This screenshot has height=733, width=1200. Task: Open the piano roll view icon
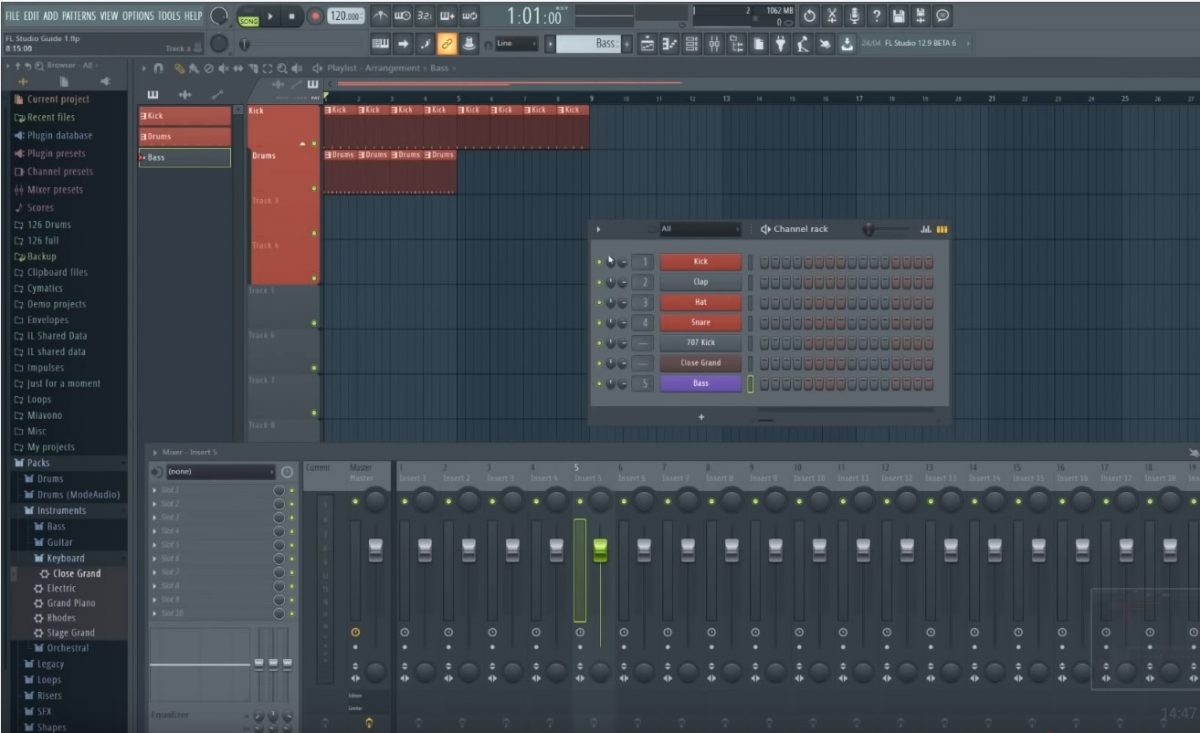670,43
